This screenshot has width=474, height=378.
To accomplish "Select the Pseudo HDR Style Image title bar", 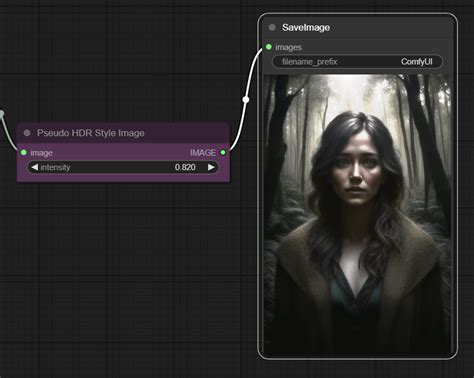I will pyautogui.click(x=123, y=133).
